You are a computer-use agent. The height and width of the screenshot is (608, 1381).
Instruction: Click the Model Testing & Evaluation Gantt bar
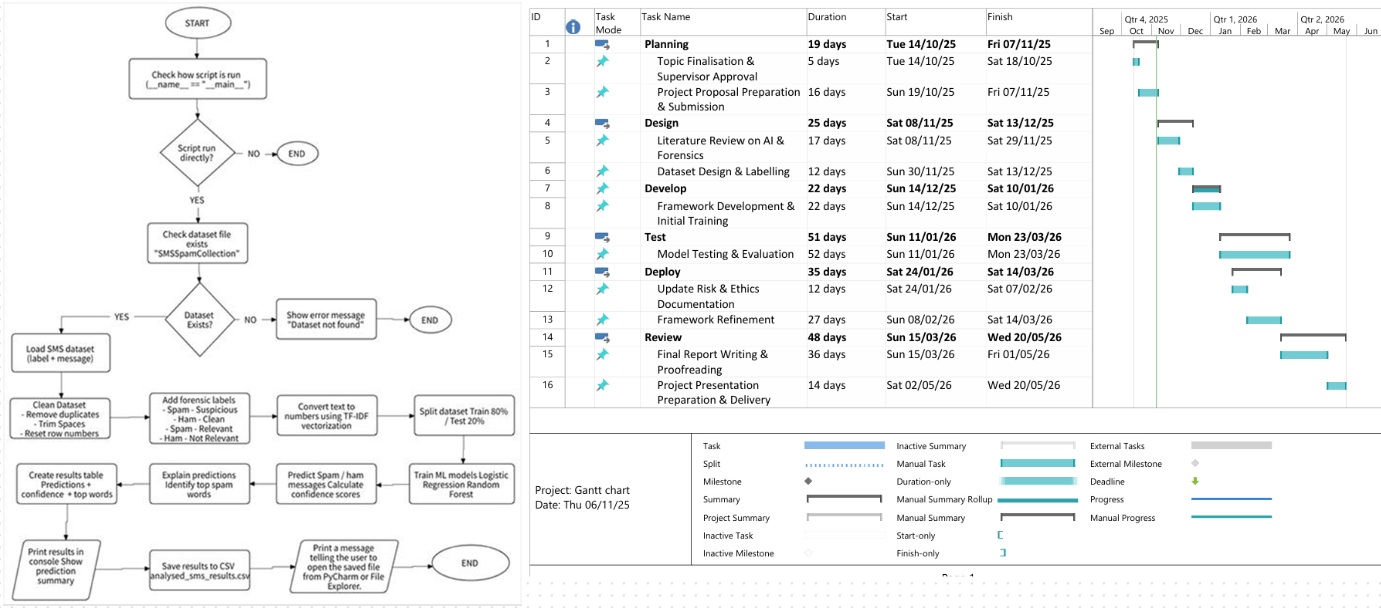[1255, 255]
